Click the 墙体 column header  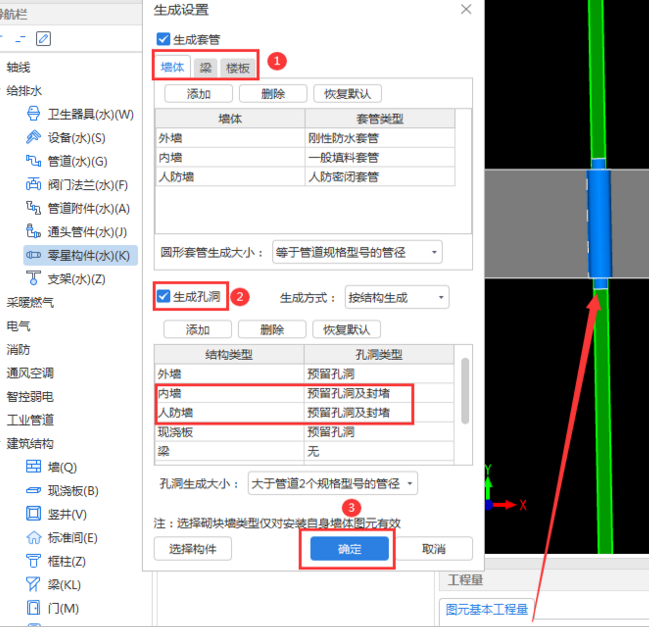[x=230, y=119]
